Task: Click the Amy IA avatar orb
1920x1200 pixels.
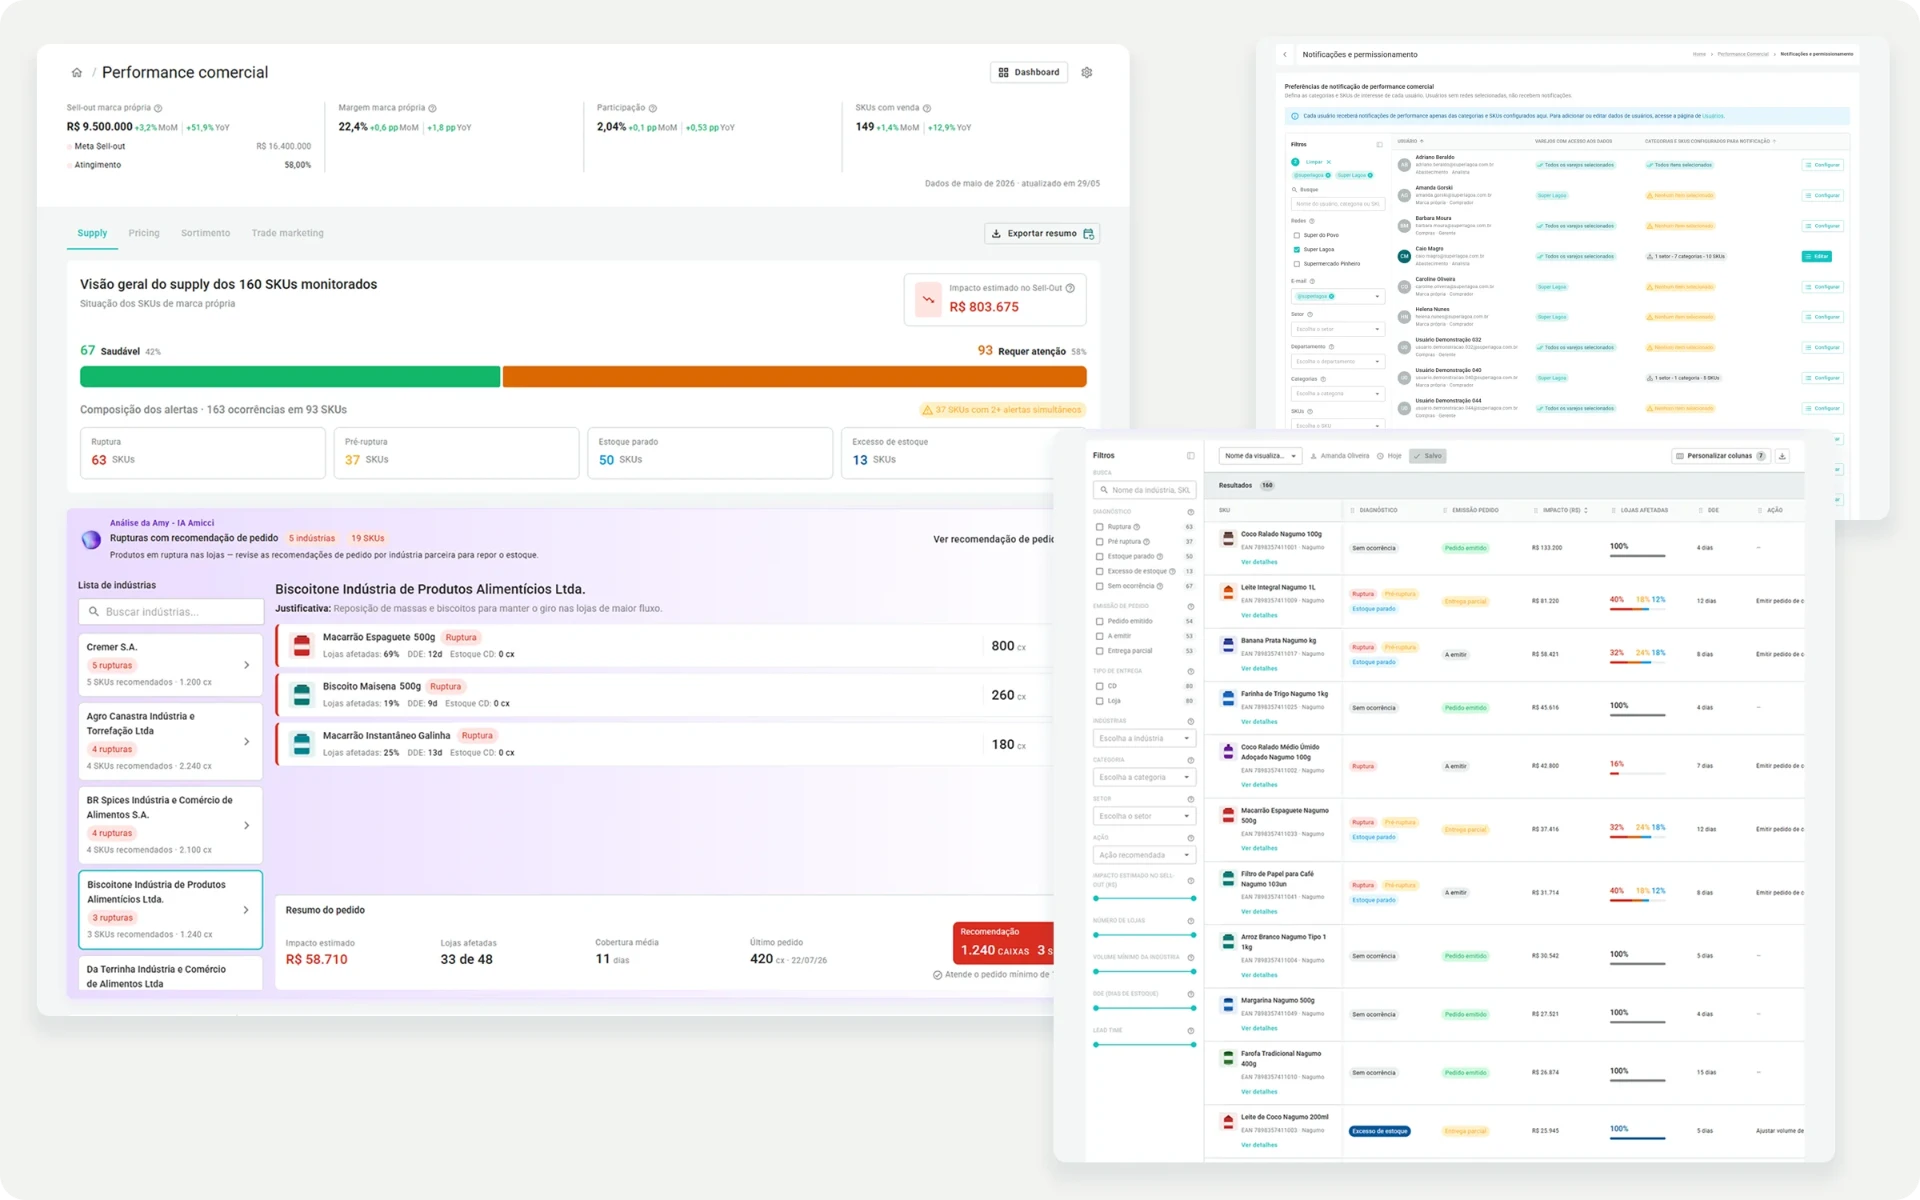Action: [91, 540]
